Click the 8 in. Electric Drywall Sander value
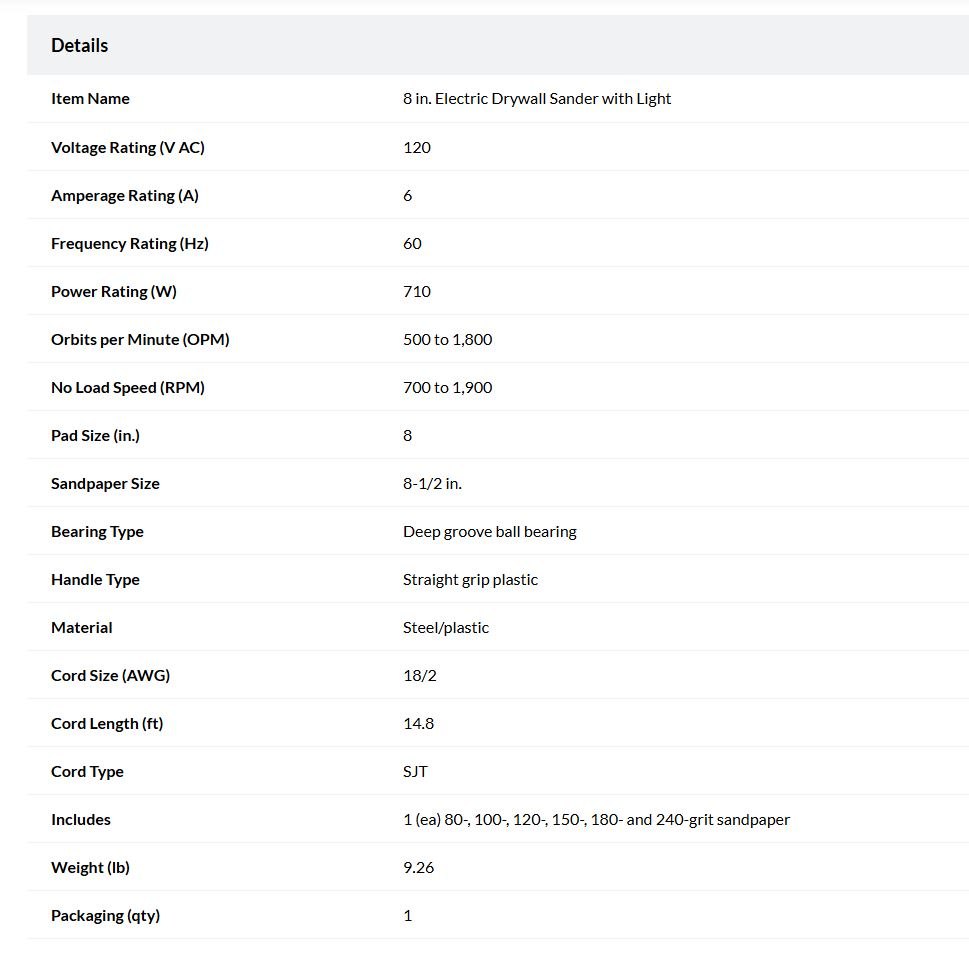Image resolution: width=969 pixels, height=965 pixels. coord(536,99)
